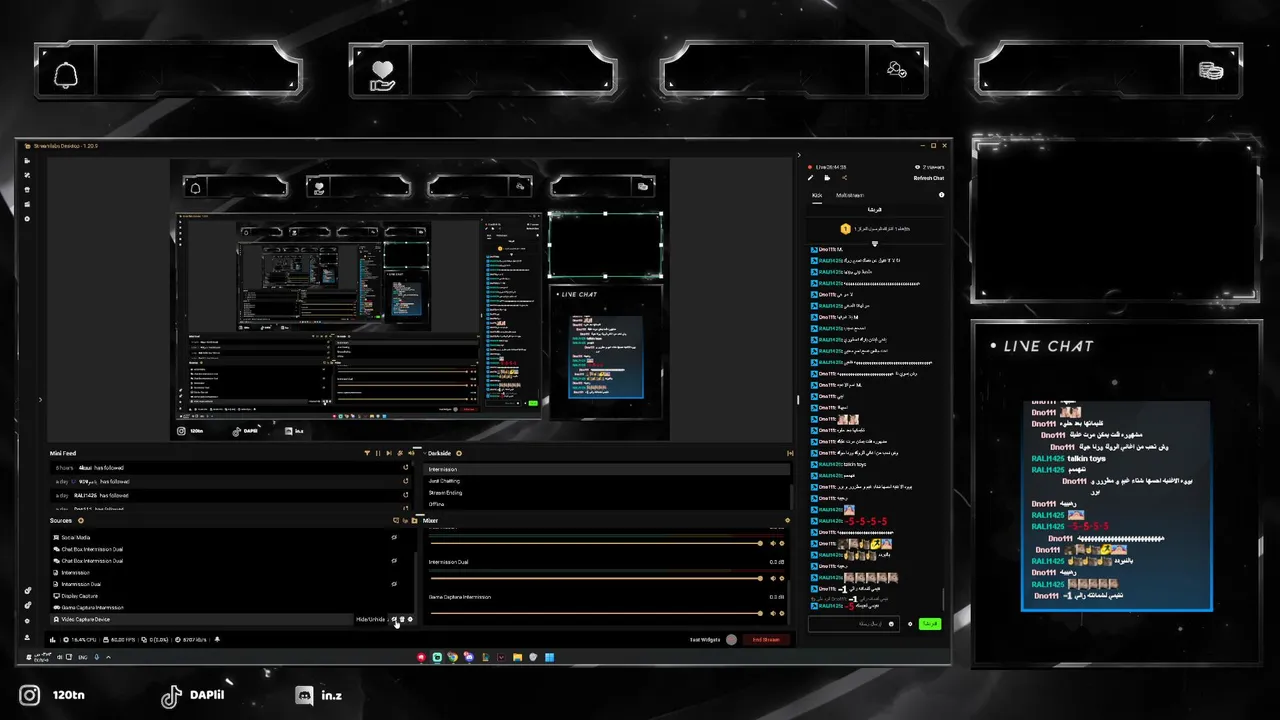
Task: Open the top icon in Streamlabs left sidebar
Action: [x=27, y=160]
